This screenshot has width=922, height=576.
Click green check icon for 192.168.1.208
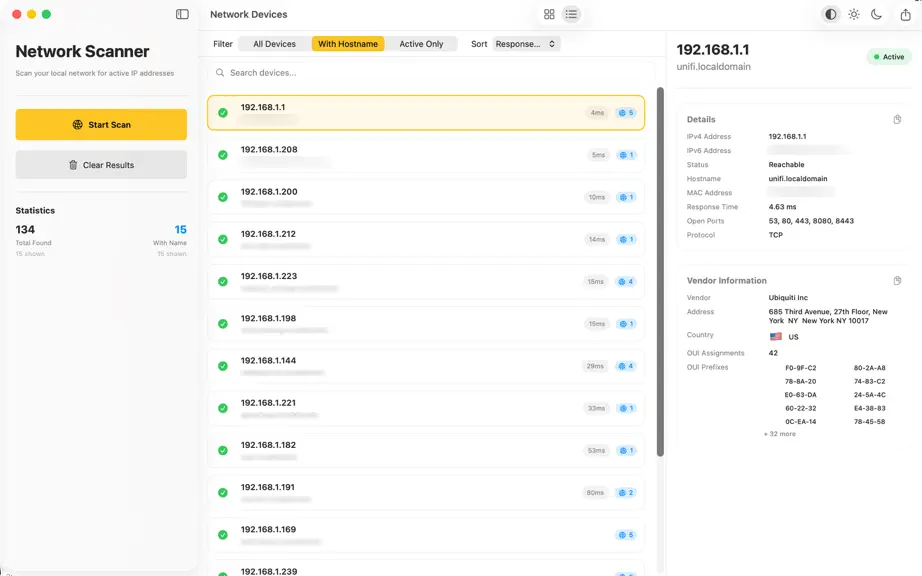tap(223, 155)
